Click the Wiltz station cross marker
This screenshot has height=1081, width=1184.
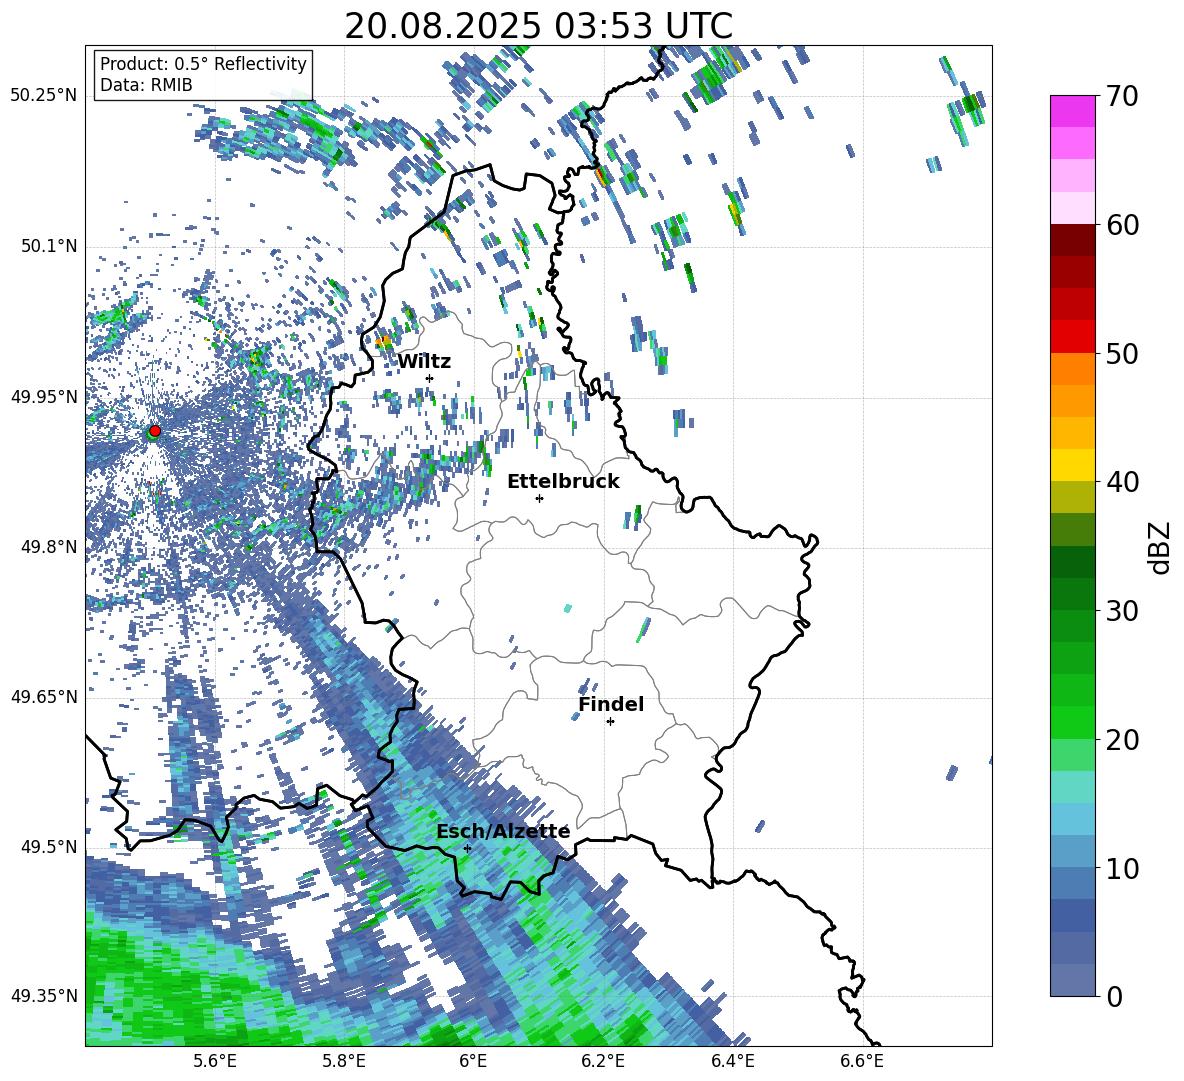pyautogui.click(x=430, y=378)
